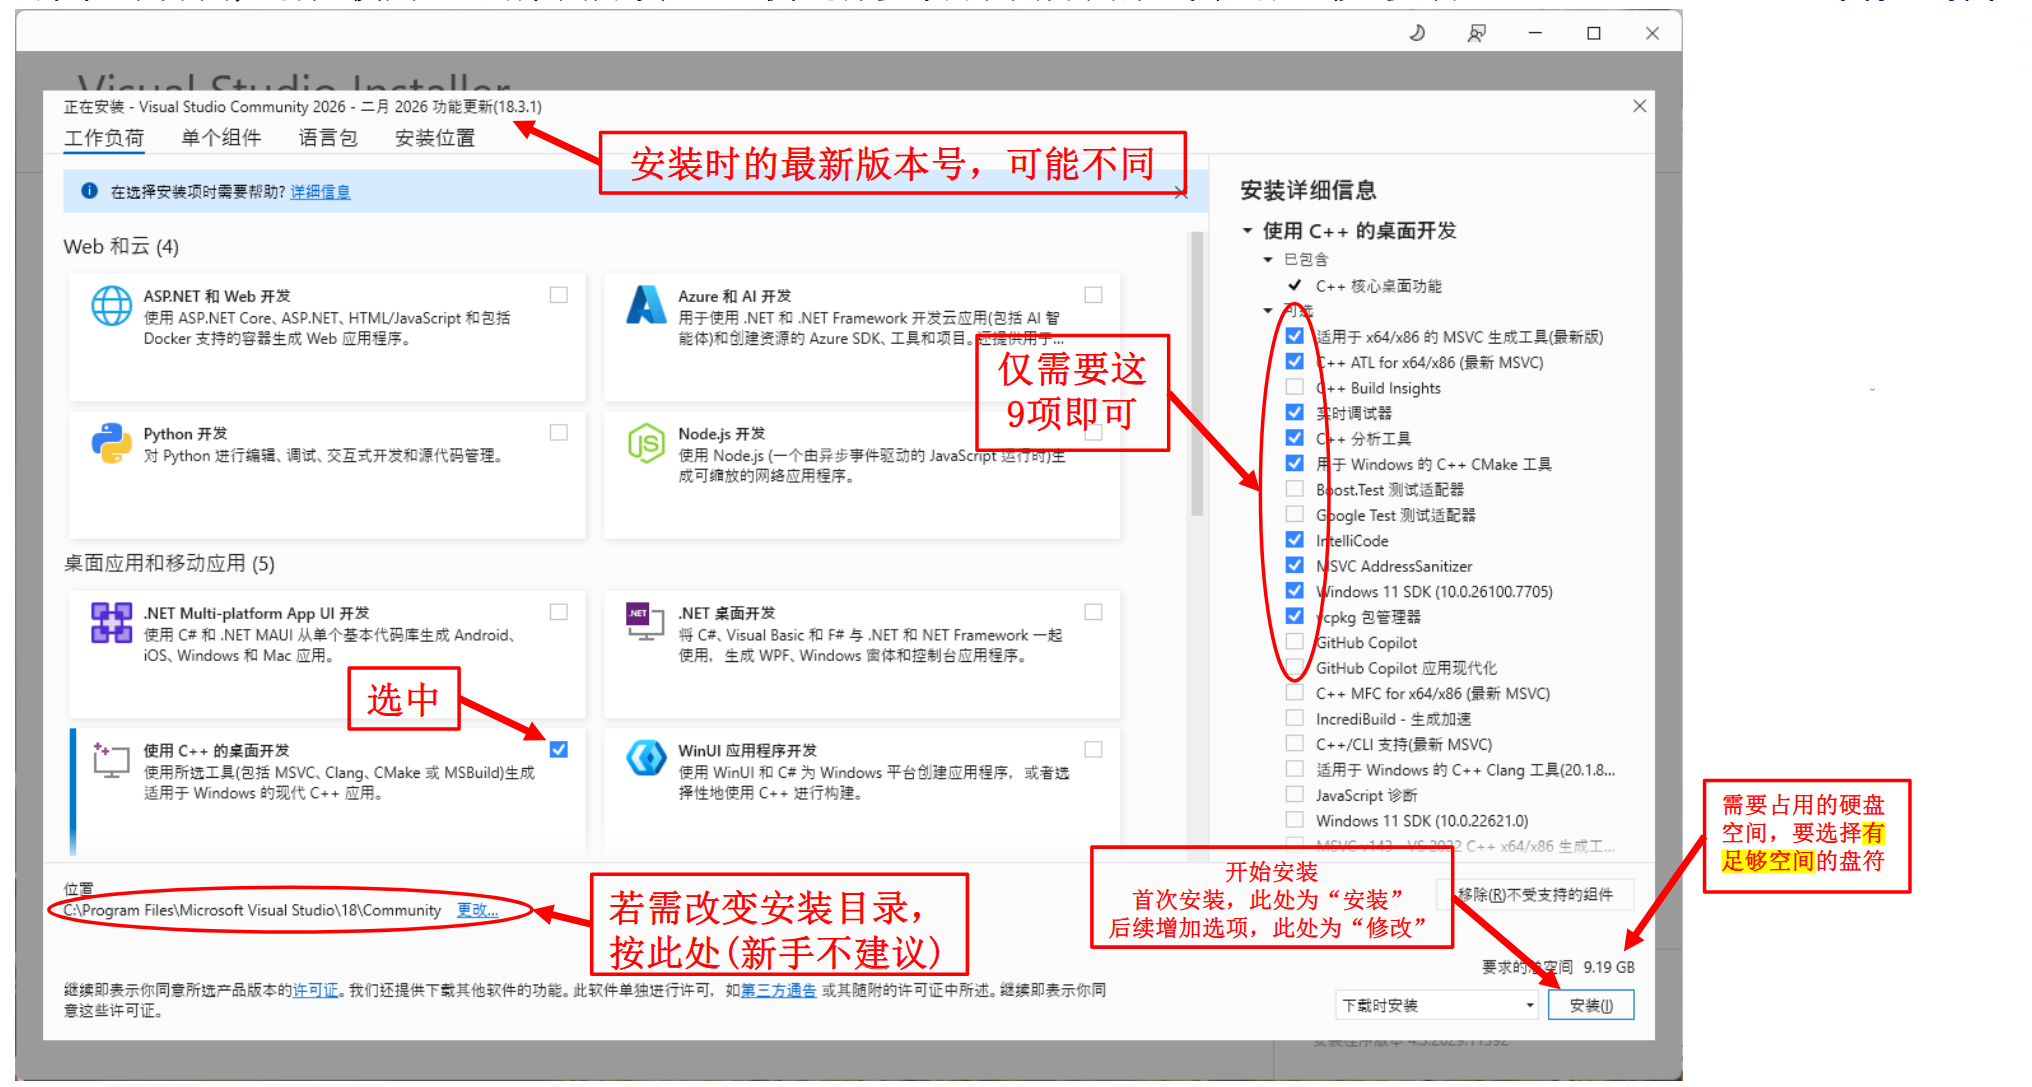This screenshot has height=1087, width=2032.
Task: Click the .NET desktop development icon
Action: 645,621
